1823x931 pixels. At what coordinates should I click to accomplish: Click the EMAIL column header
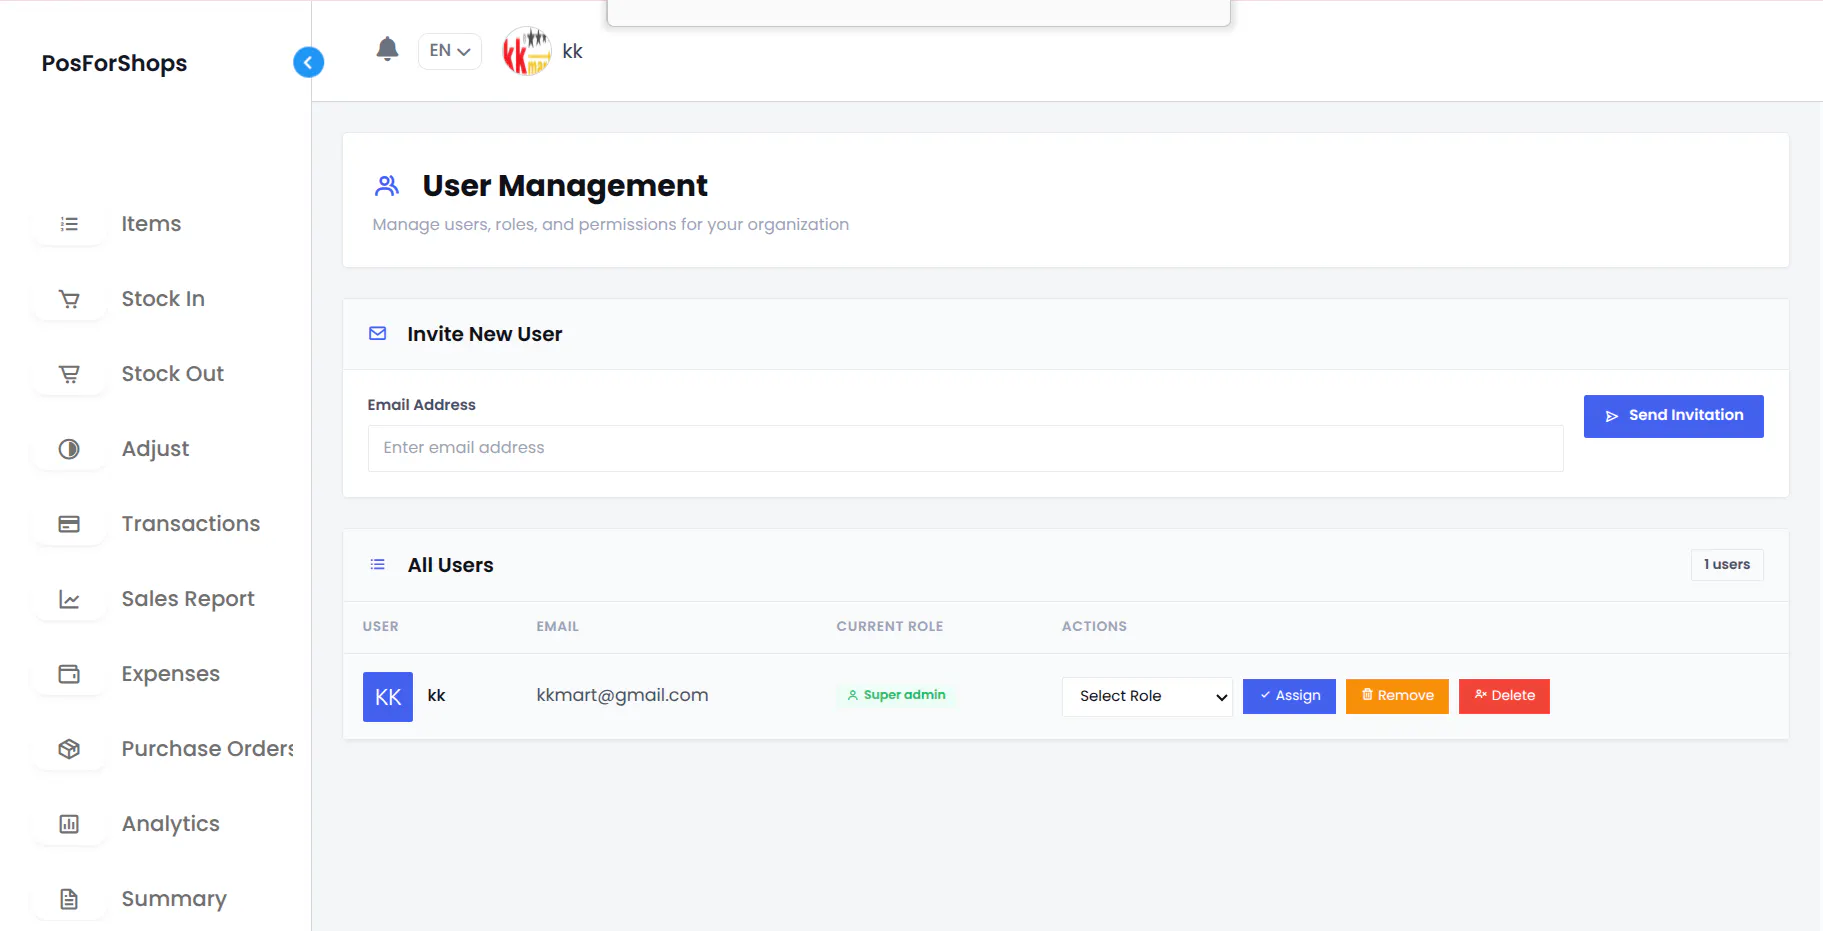[x=557, y=627]
